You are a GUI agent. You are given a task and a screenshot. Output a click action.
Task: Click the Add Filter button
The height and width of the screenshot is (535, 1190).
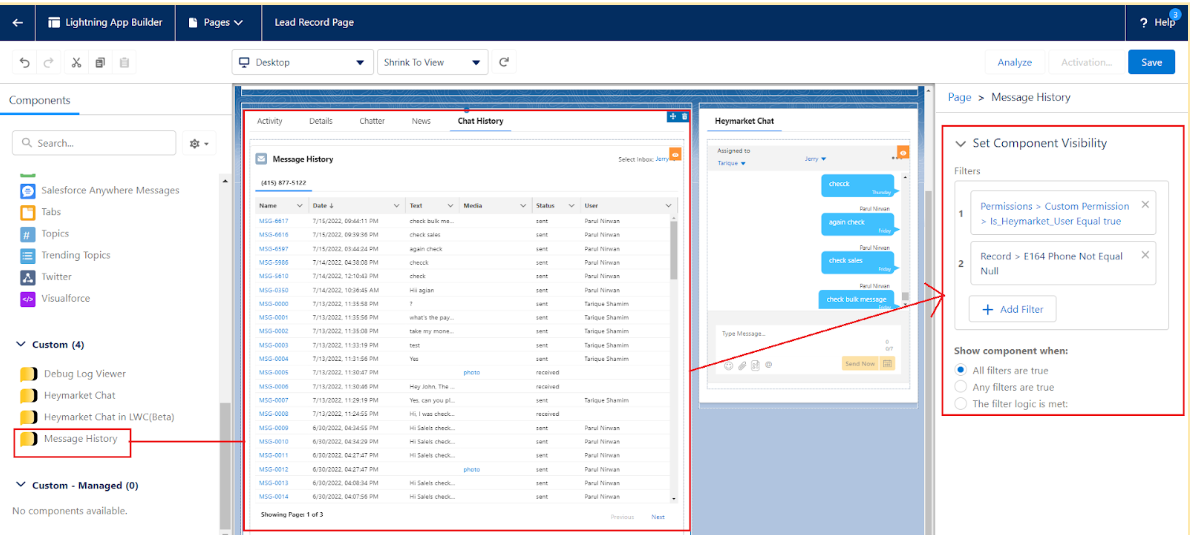point(1012,309)
